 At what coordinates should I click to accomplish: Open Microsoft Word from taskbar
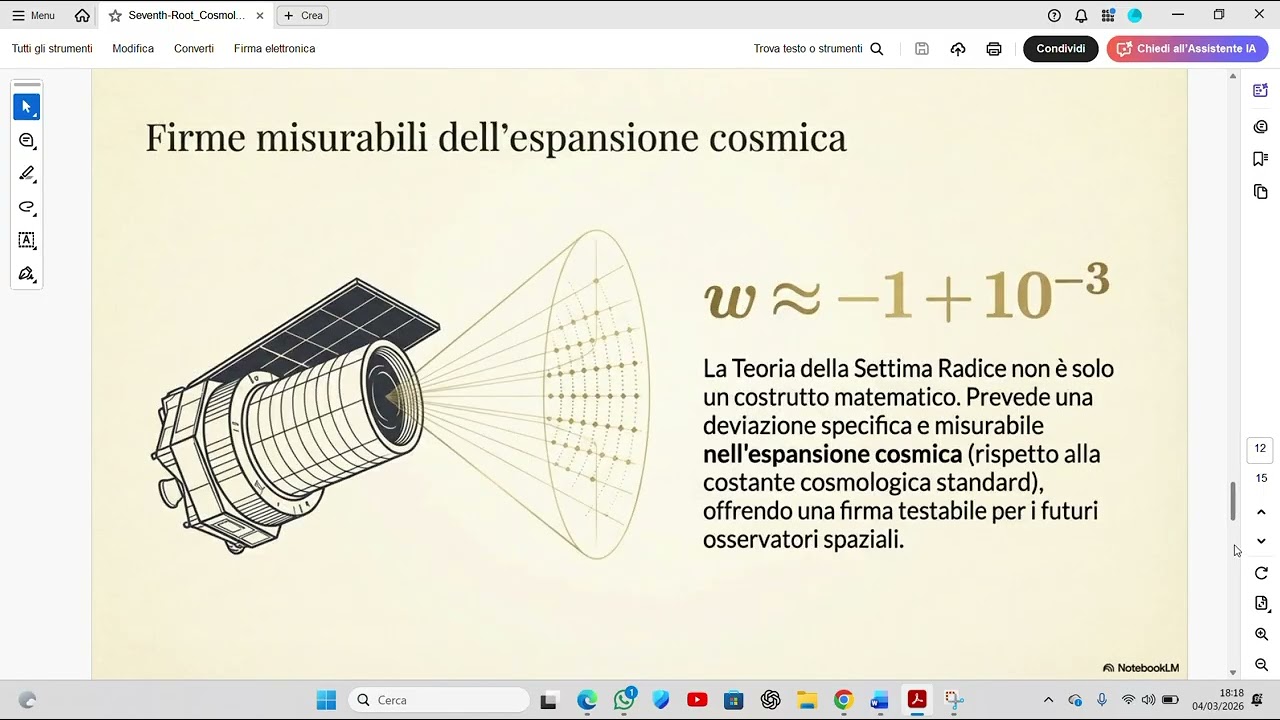880,700
